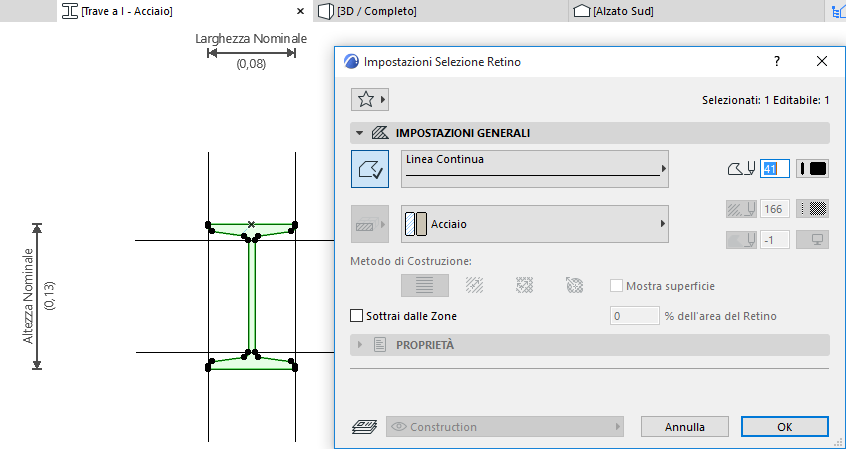Open the fill foreground pen color swatch
The height and width of the screenshot is (449, 846).
pyautogui.click(x=813, y=209)
